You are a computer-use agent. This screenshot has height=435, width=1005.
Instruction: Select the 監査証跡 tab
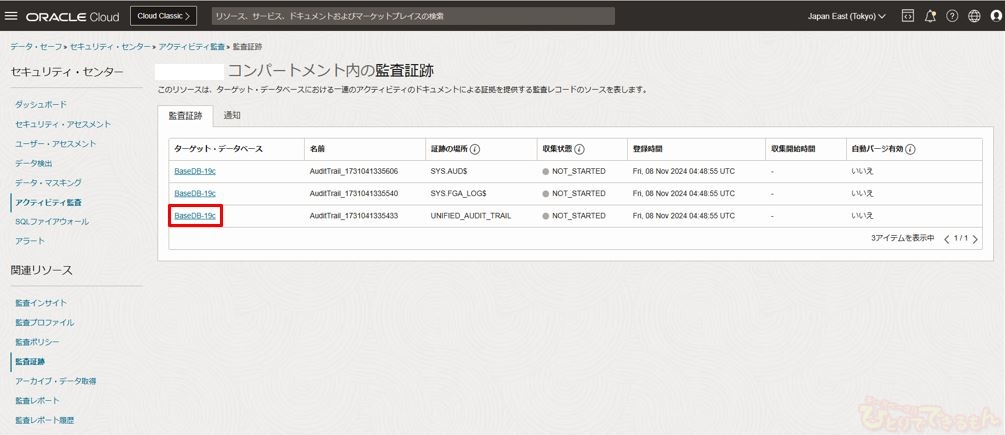click(x=185, y=116)
